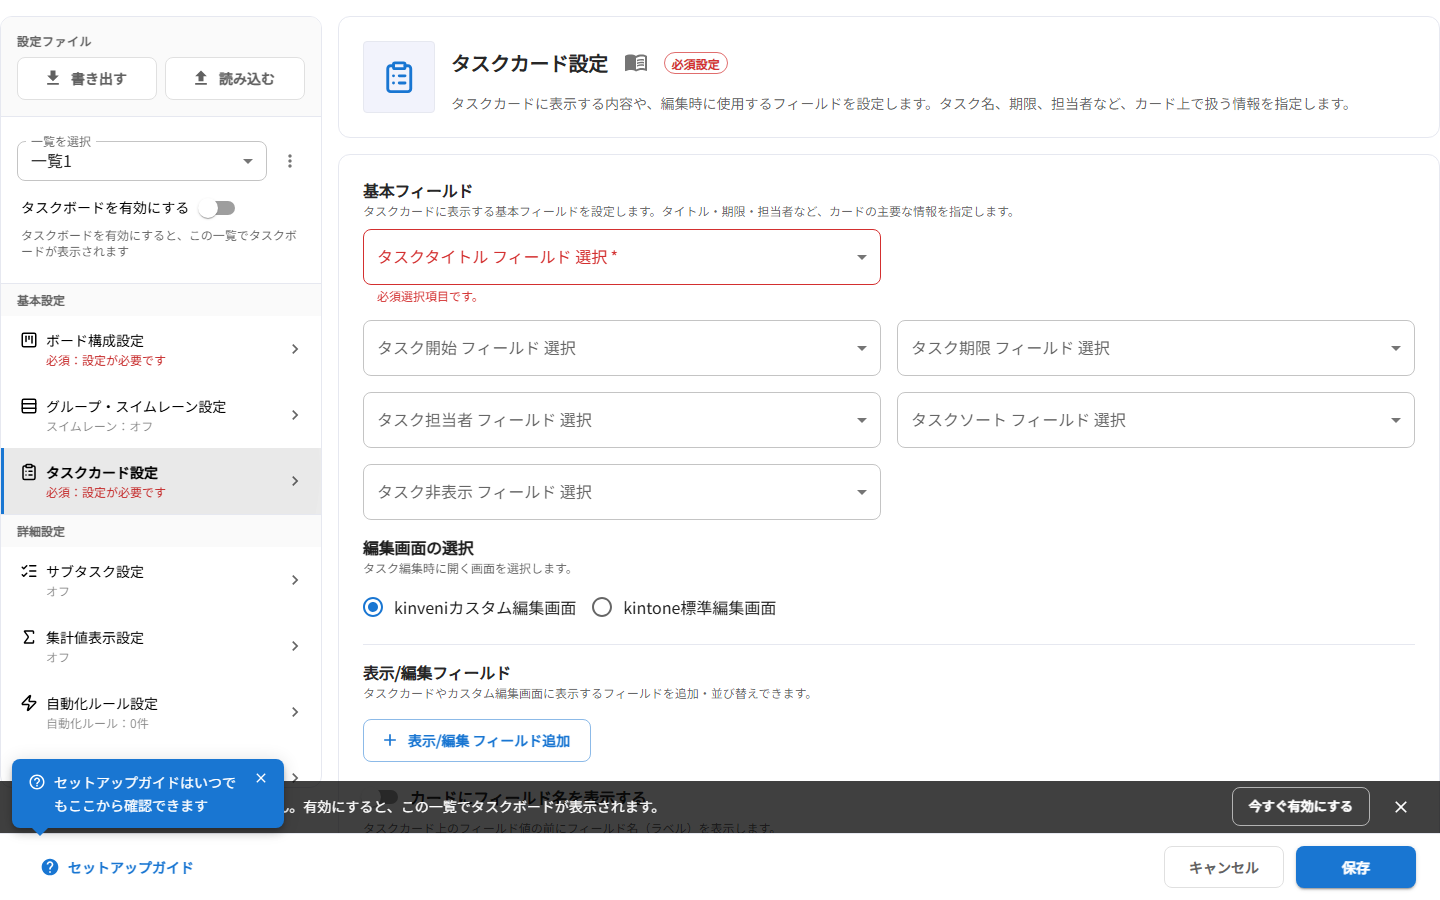Screen dimensions: 1440x900
Task: Close the セットアップガイド tooltip popup
Action: [x=261, y=778]
